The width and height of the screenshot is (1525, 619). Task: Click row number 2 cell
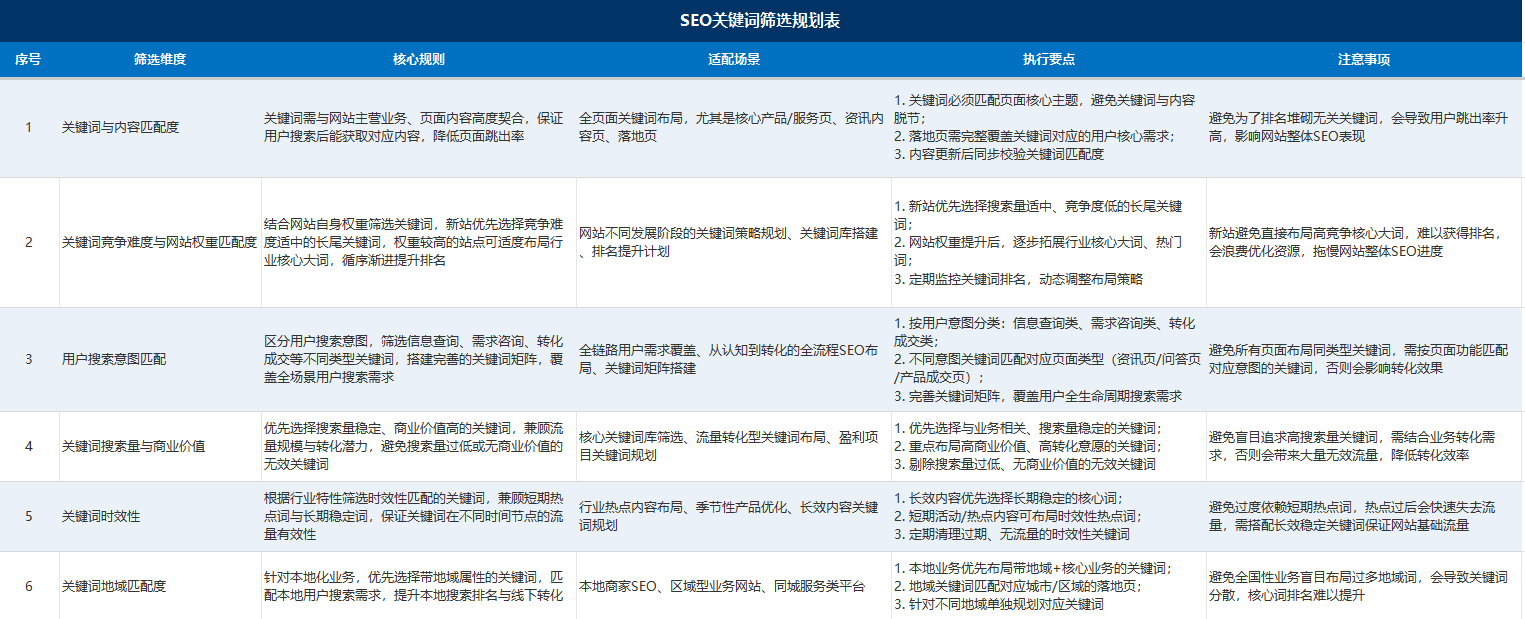29,242
